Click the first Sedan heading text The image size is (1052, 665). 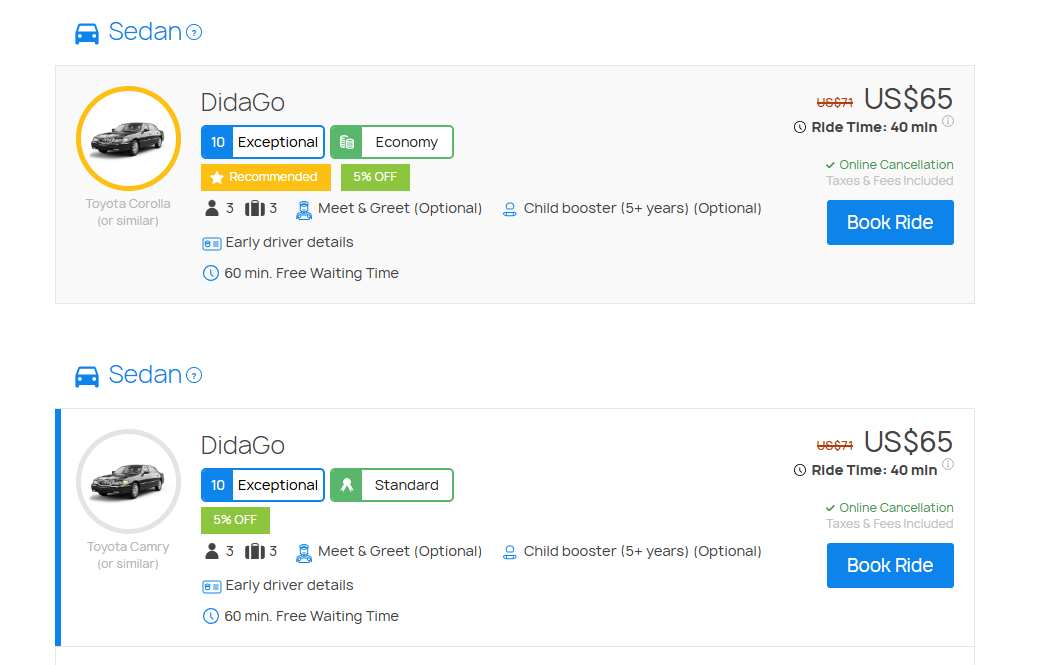pos(145,32)
